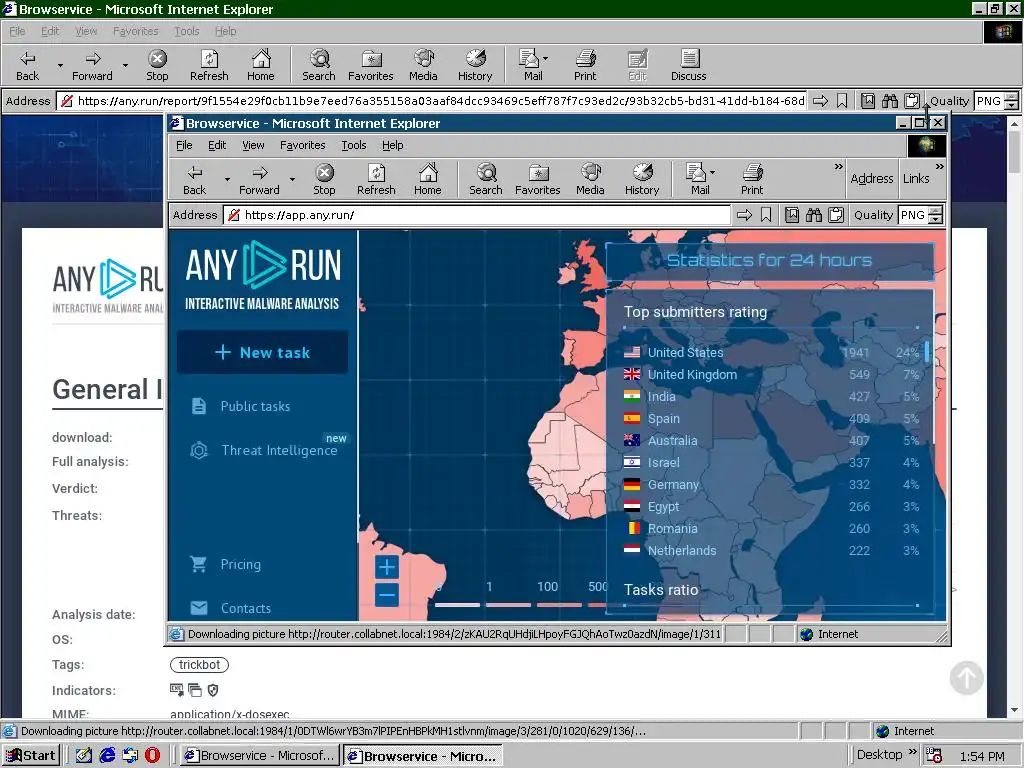Launch Opera from quick launch

coord(152,756)
